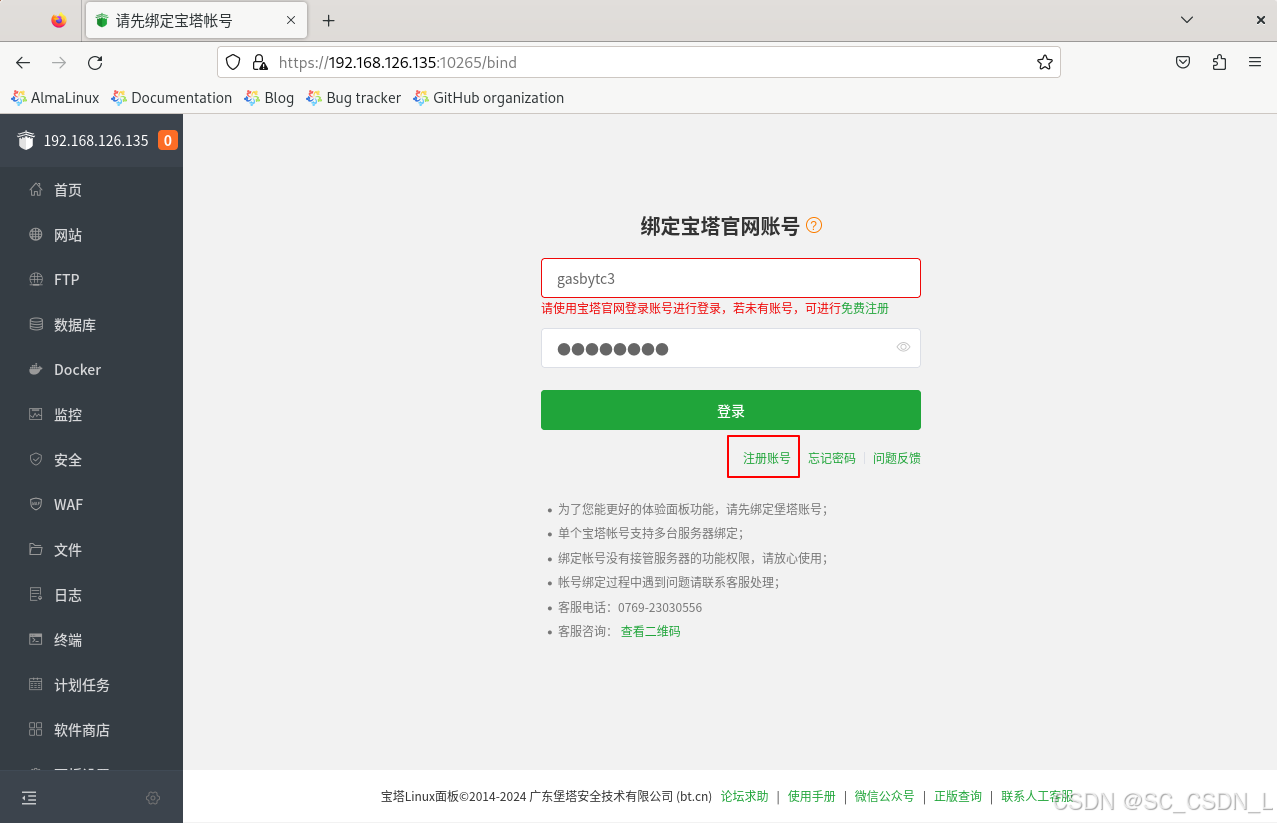Click the 软件商店 grid icon
The image size is (1277, 823).
click(36, 730)
